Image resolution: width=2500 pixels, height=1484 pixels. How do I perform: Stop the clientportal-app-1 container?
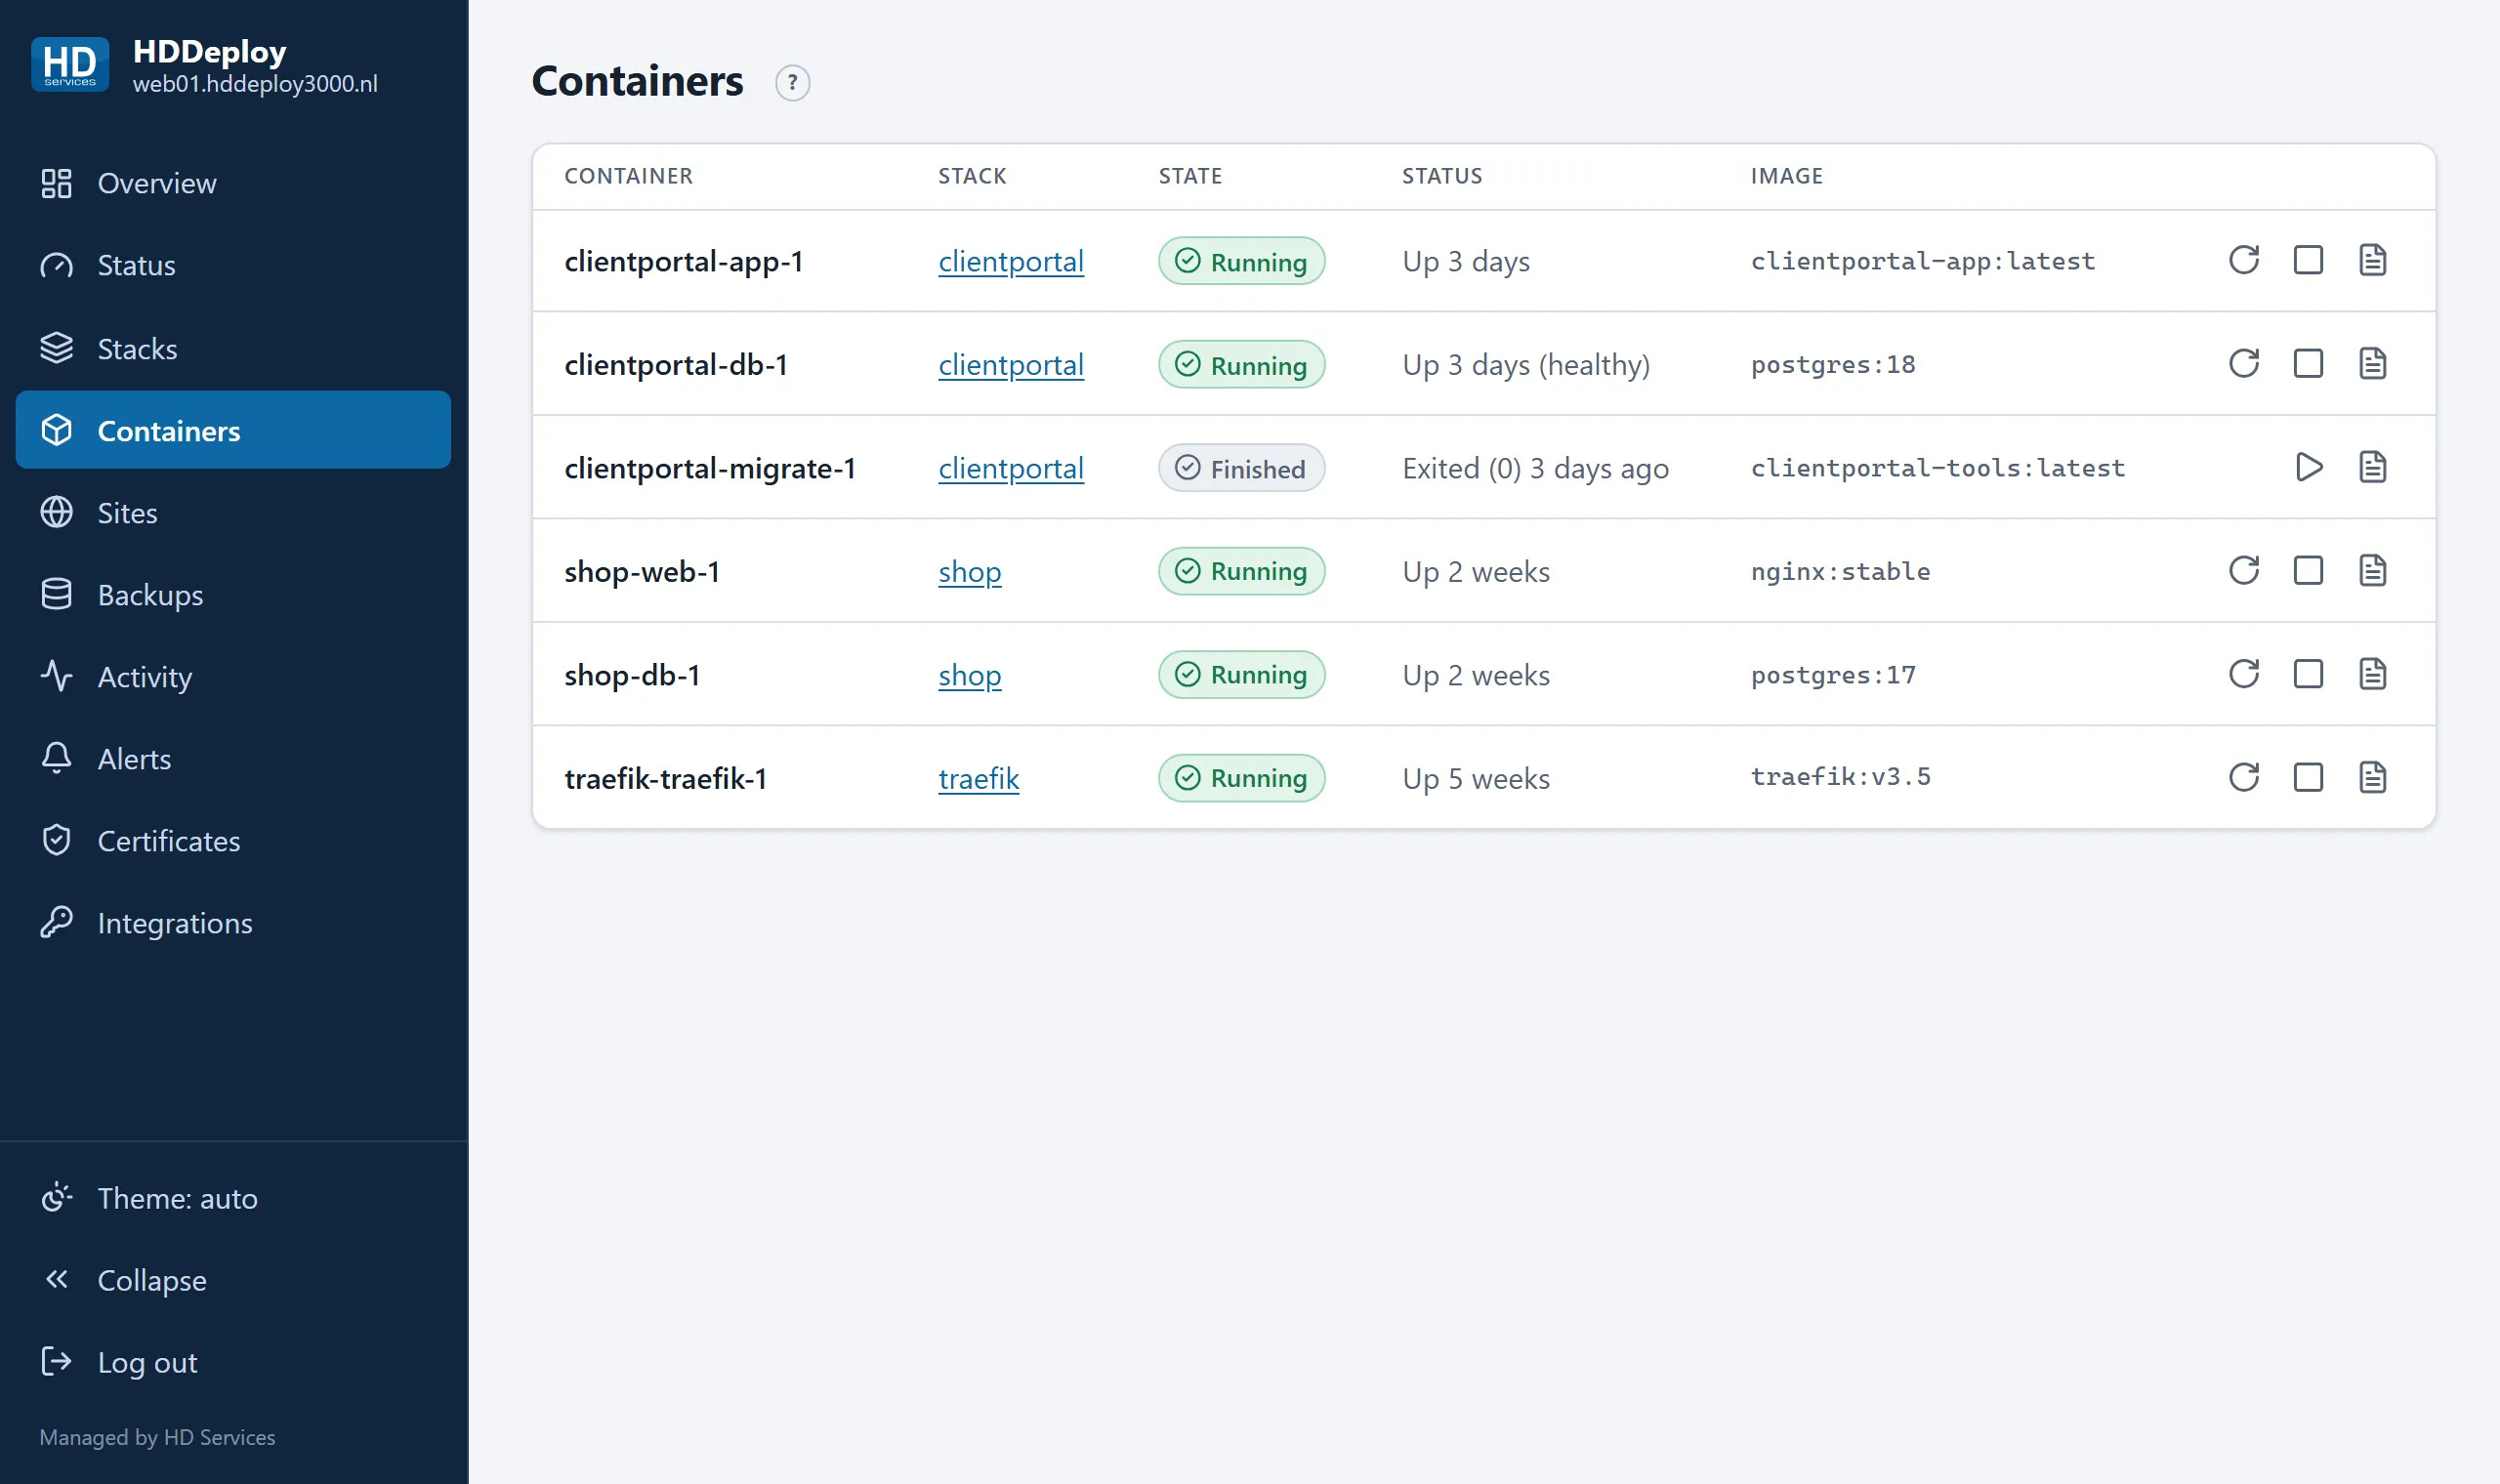tap(2308, 260)
